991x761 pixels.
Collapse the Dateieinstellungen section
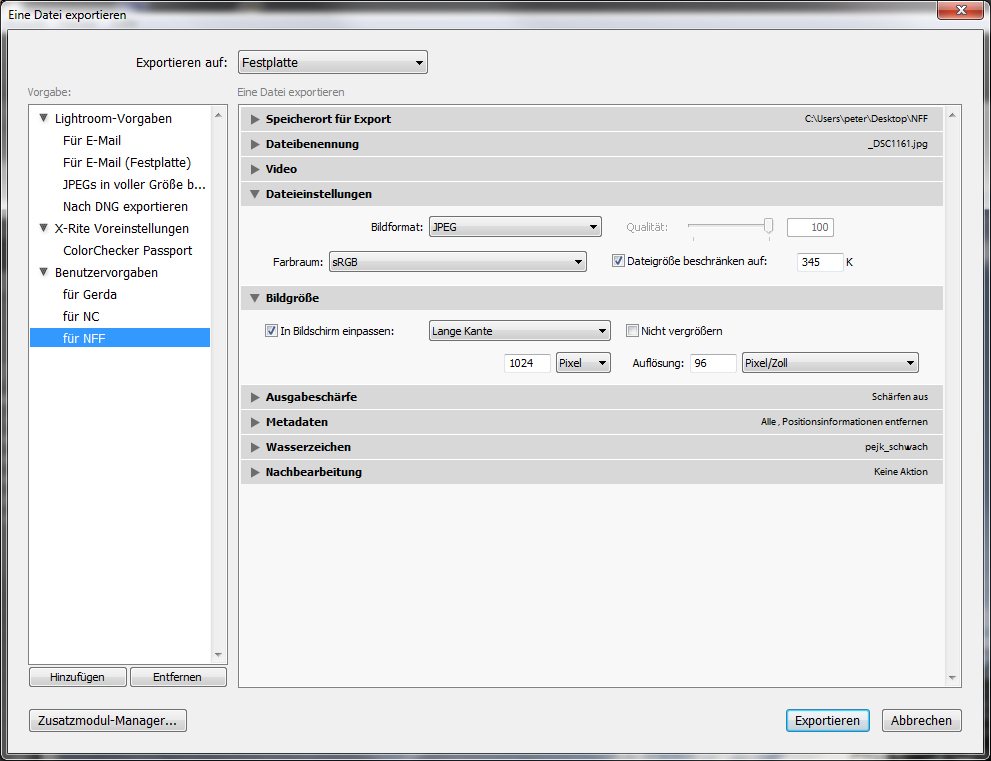coord(255,194)
